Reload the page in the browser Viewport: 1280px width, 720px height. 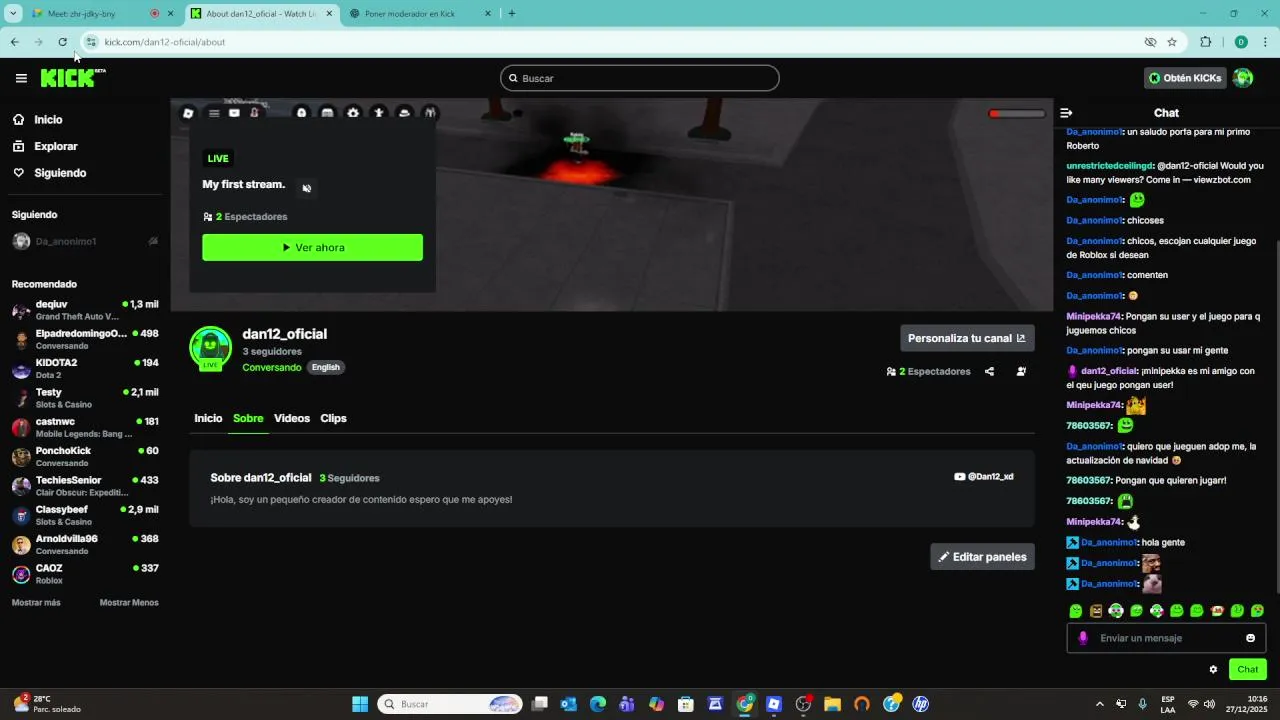62,42
